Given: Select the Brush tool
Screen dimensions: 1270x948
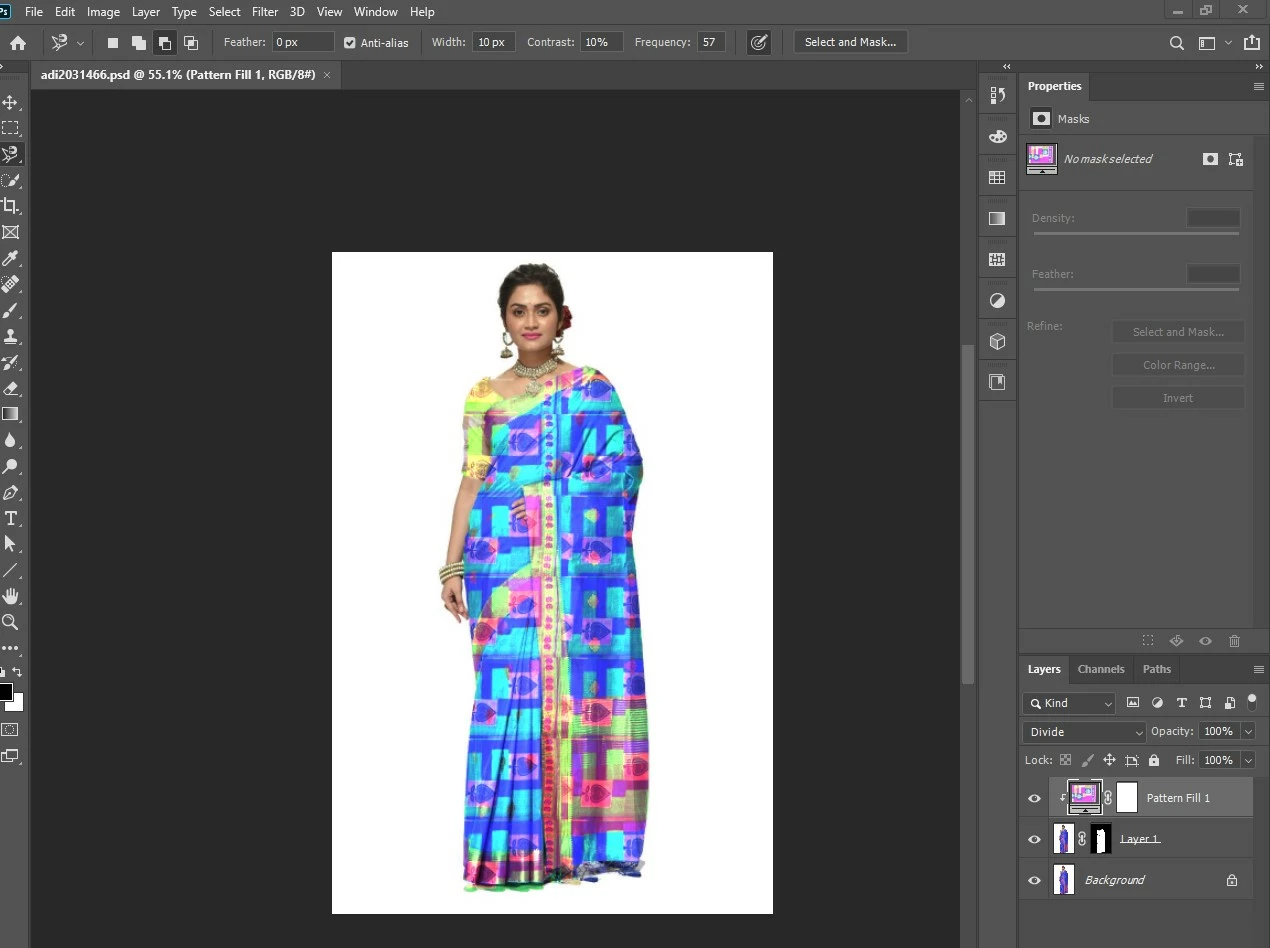Looking at the screenshot, I should (x=10, y=311).
